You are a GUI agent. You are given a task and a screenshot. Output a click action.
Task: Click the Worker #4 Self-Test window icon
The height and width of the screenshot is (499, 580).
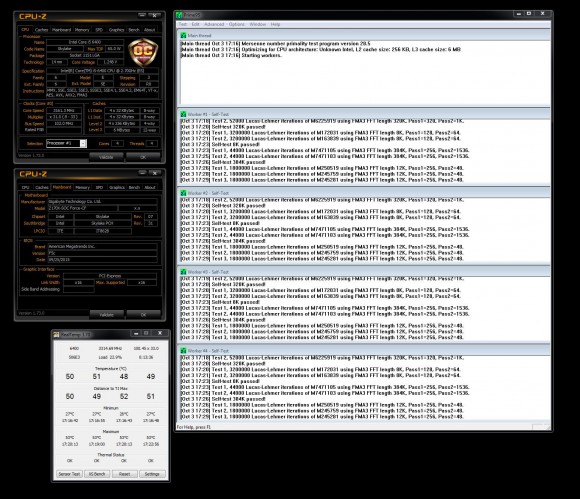click(x=183, y=351)
